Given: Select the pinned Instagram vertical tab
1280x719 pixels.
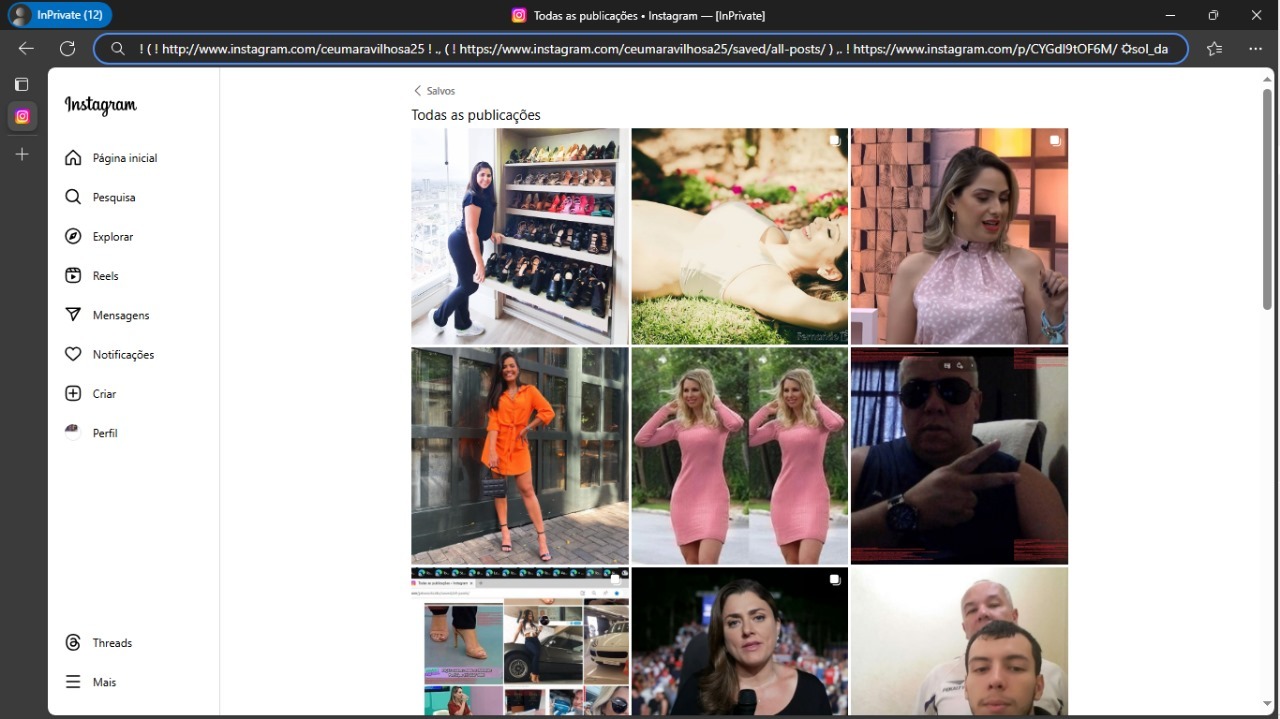Looking at the screenshot, I should 22,117.
